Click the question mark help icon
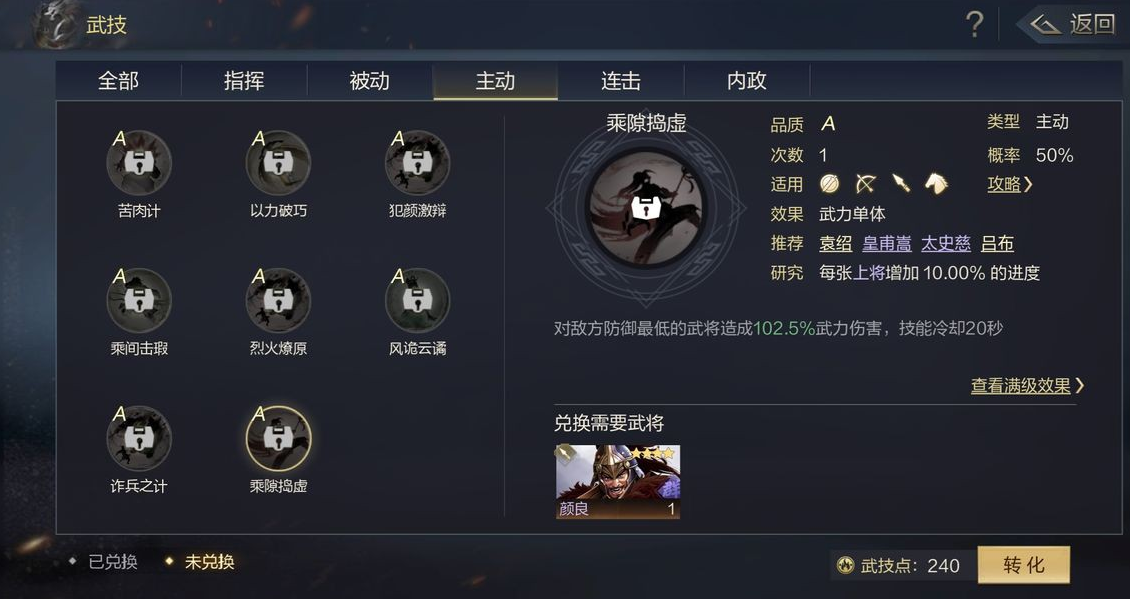The image size is (1130, 599). click(974, 25)
